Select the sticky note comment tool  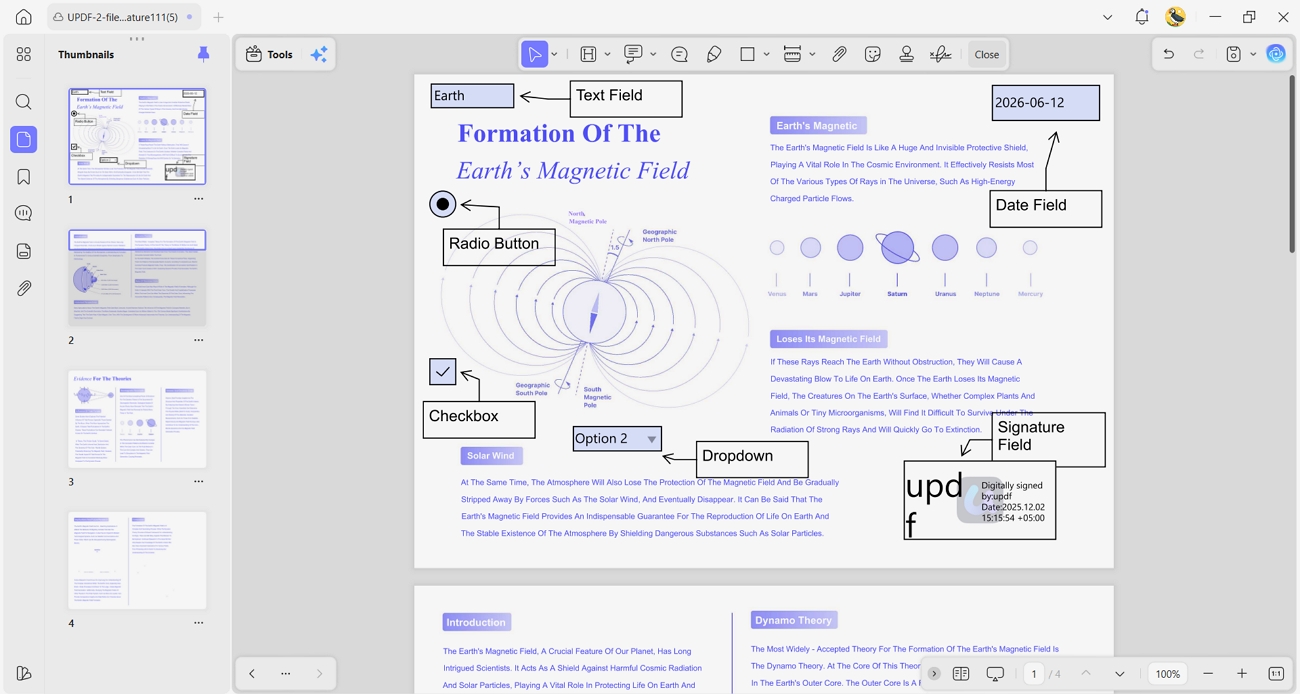click(x=679, y=54)
